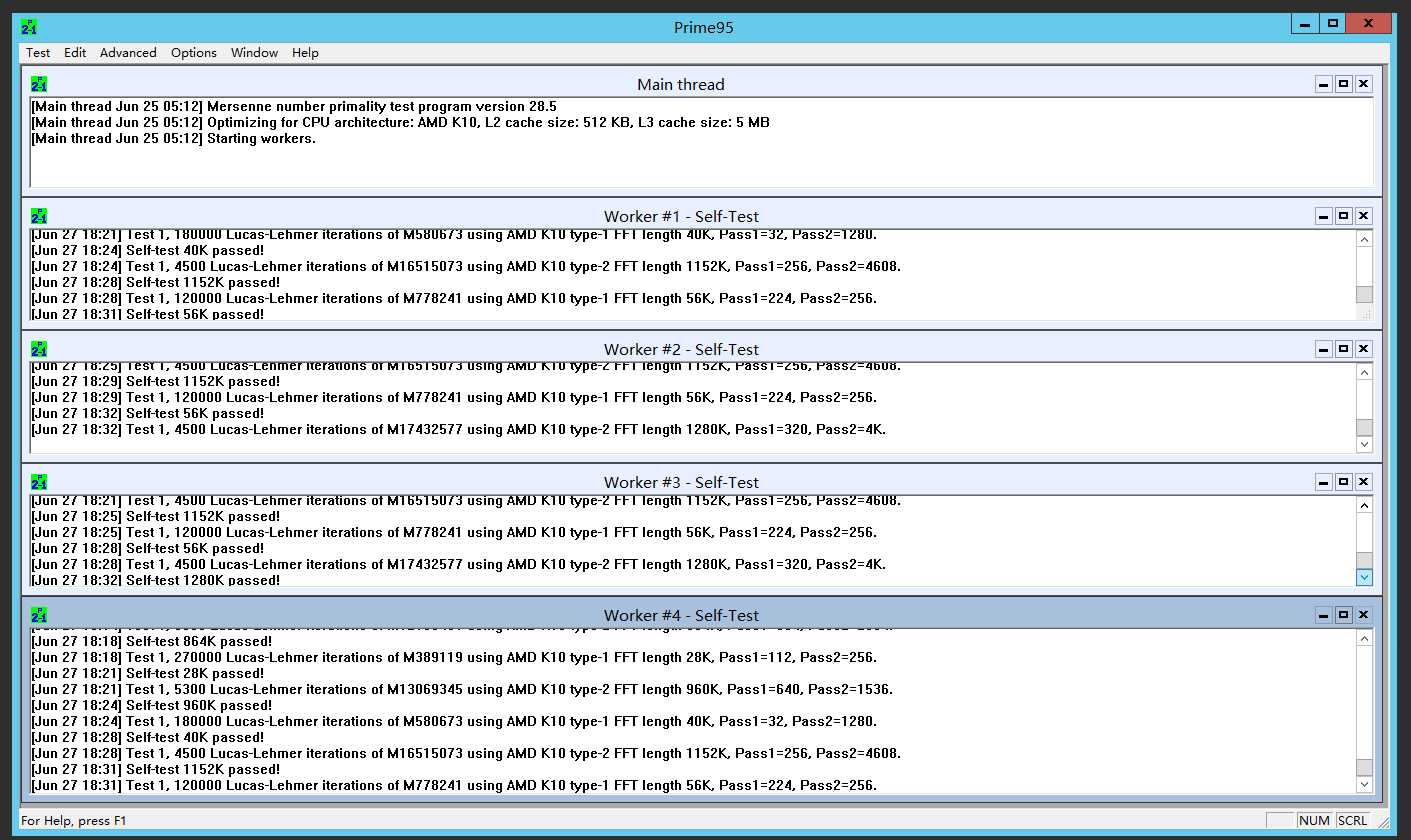Viewport: 1411px width, 840px height.
Task: Click Worker #3 scrollbar up arrow
Action: pyautogui.click(x=1364, y=505)
